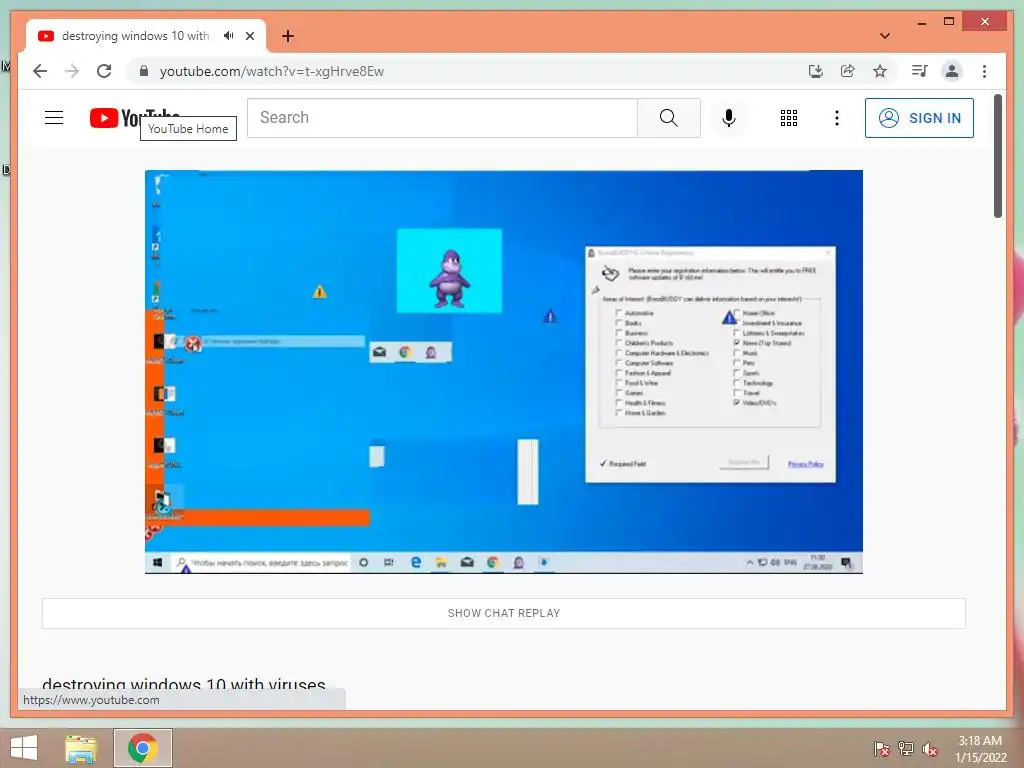
Task: Open Action Center flag tray icon
Action: pyautogui.click(x=882, y=748)
